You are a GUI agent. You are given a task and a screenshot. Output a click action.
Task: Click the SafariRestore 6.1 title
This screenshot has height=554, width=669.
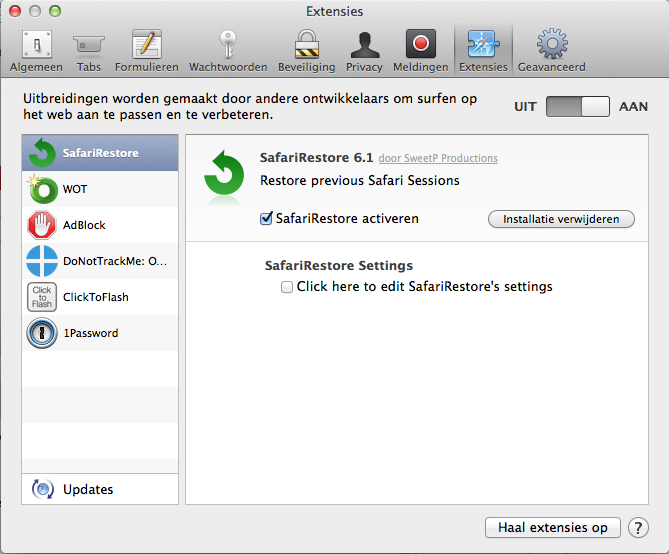(317, 158)
